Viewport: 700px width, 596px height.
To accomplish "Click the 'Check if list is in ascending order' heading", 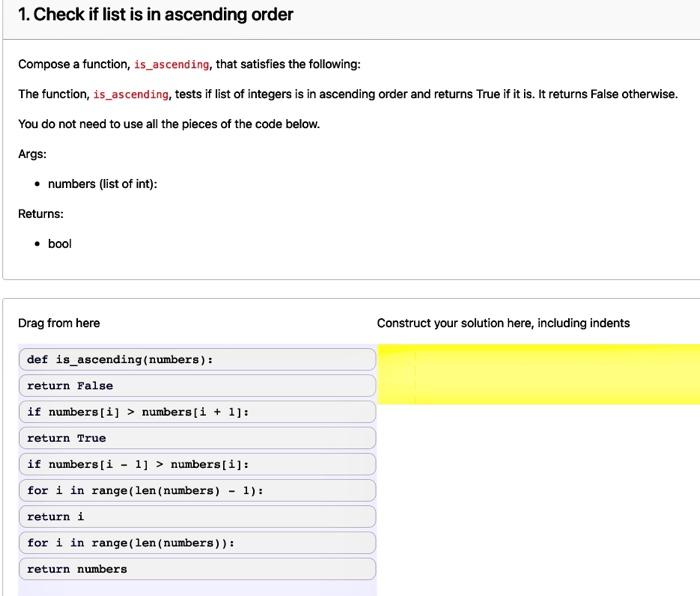I will (x=155, y=14).
